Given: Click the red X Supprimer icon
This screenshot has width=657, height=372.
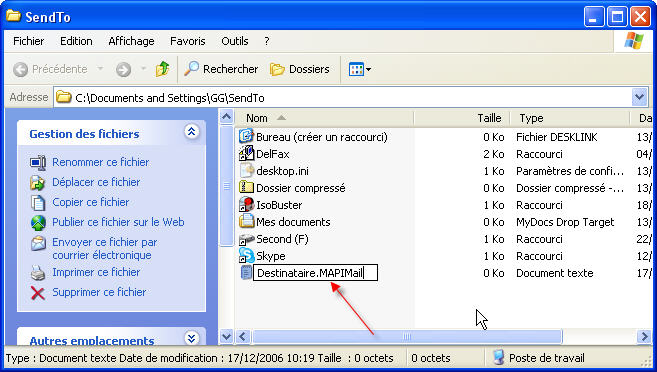Looking at the screenshot, I should (38, 293).
